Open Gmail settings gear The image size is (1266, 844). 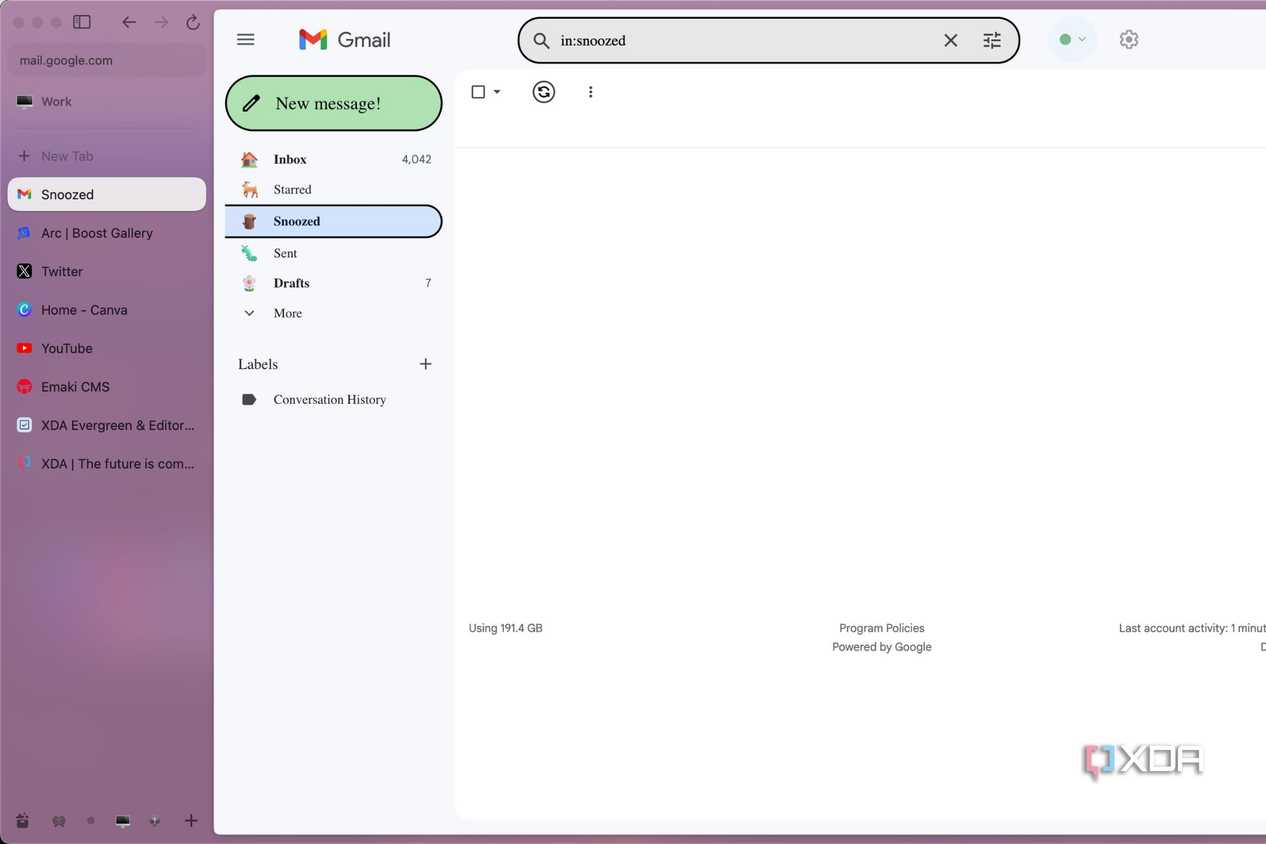click(1129, 40)
